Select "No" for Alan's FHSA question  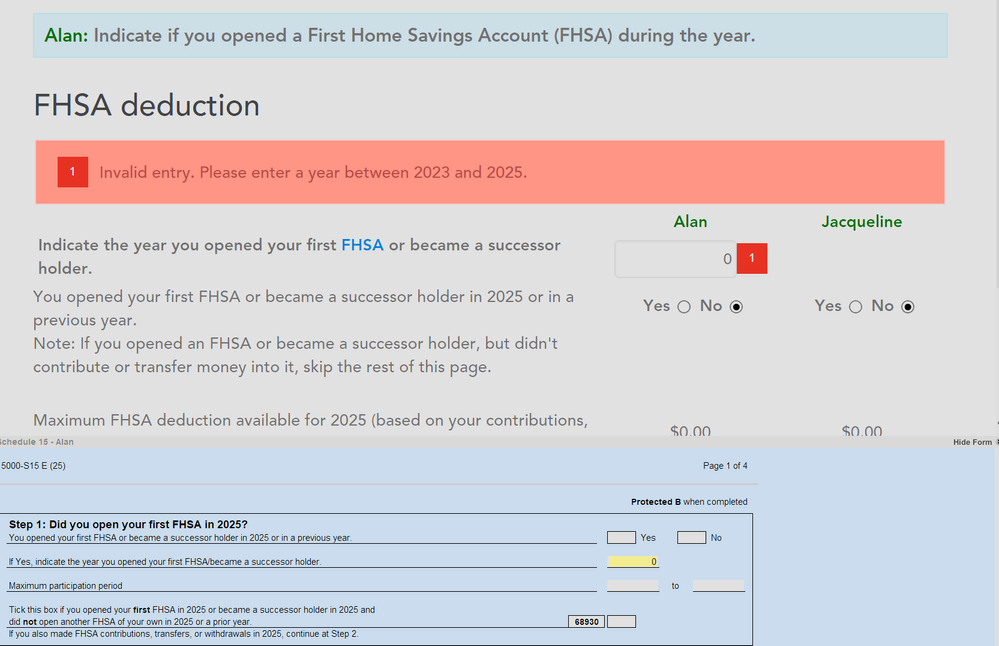[x=735, y=307]
